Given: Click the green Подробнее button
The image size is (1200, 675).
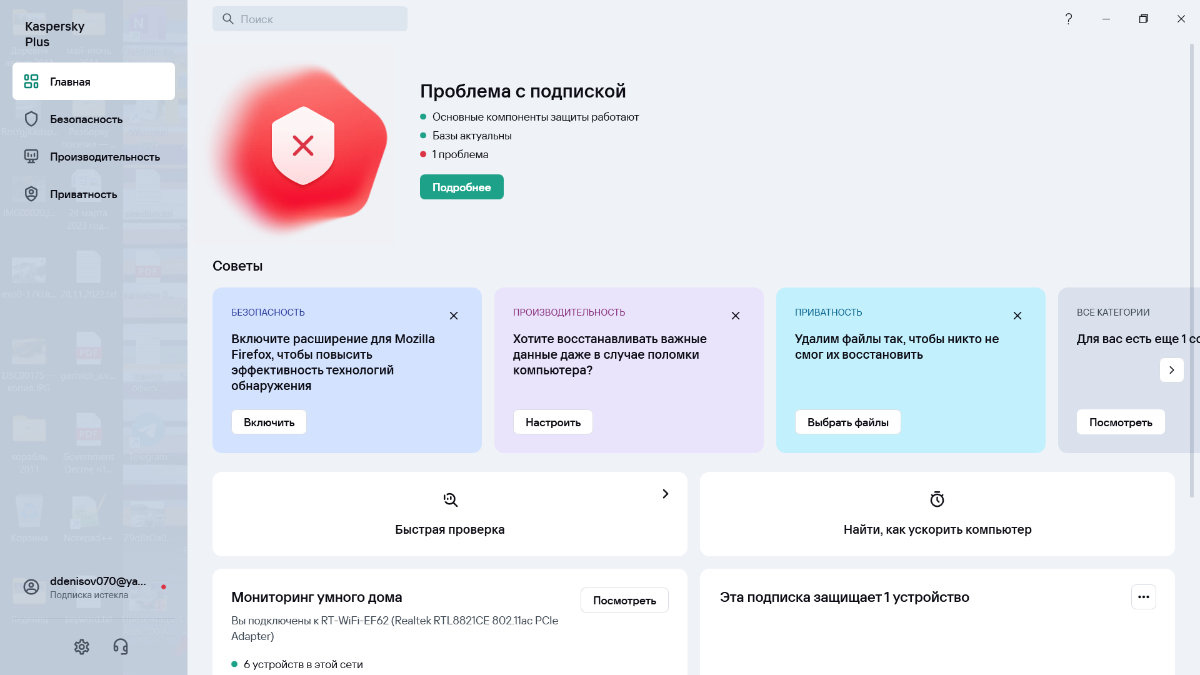Looking at the screenshot, I should coord(461,187).
